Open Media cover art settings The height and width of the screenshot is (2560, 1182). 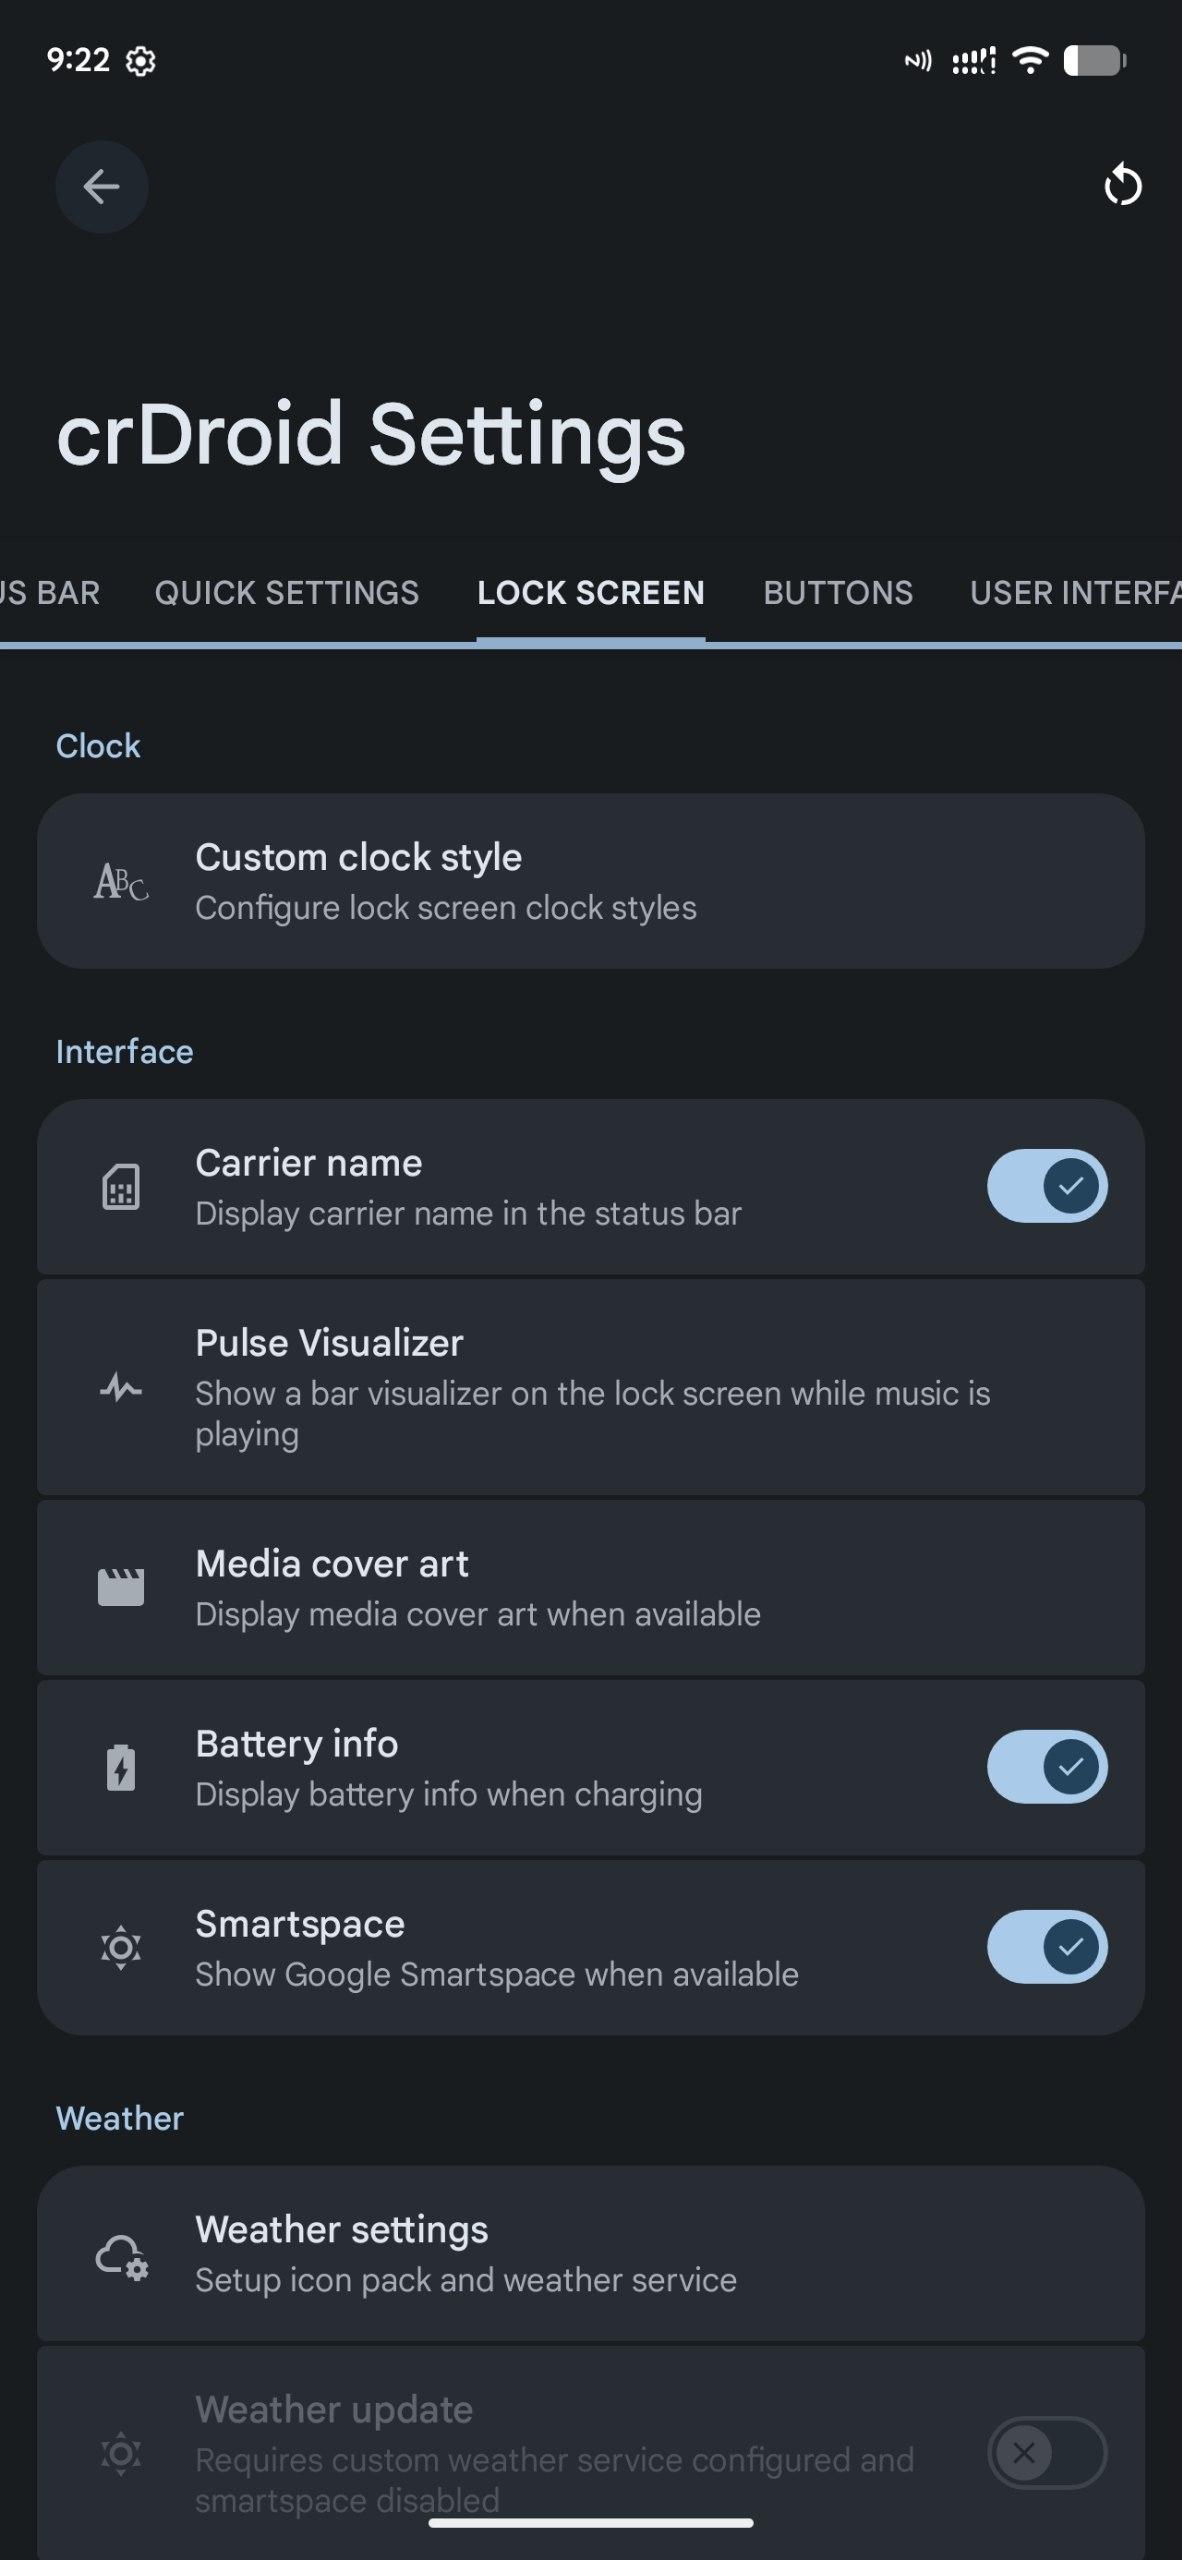click(590, 1587)
